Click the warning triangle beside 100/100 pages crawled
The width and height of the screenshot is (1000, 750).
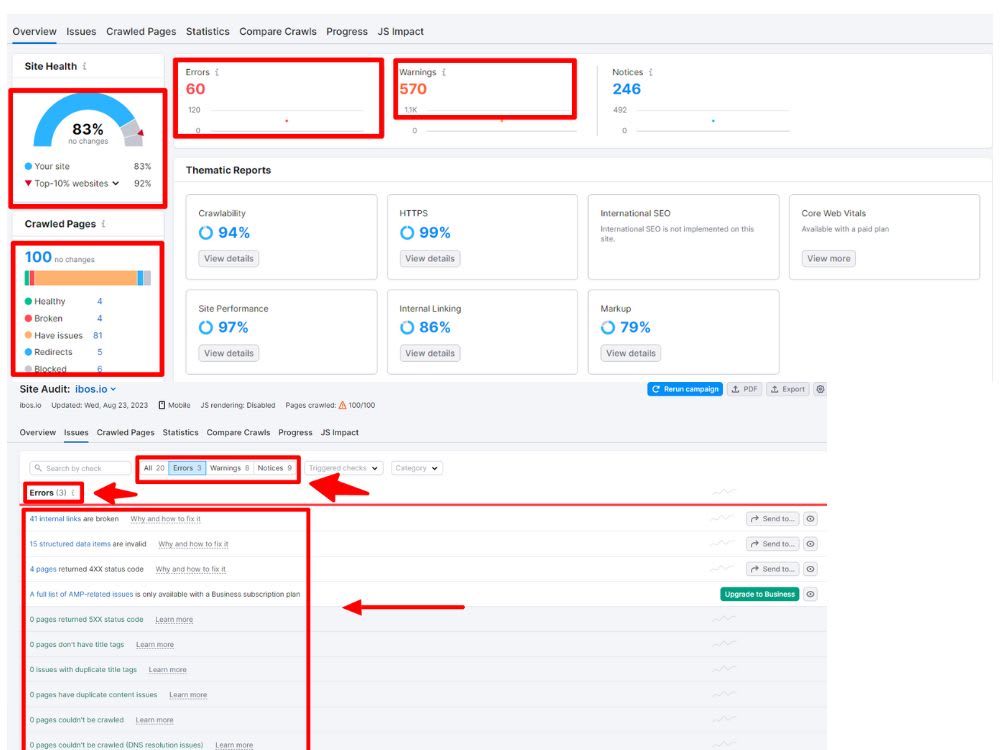[x=342, y=405]
